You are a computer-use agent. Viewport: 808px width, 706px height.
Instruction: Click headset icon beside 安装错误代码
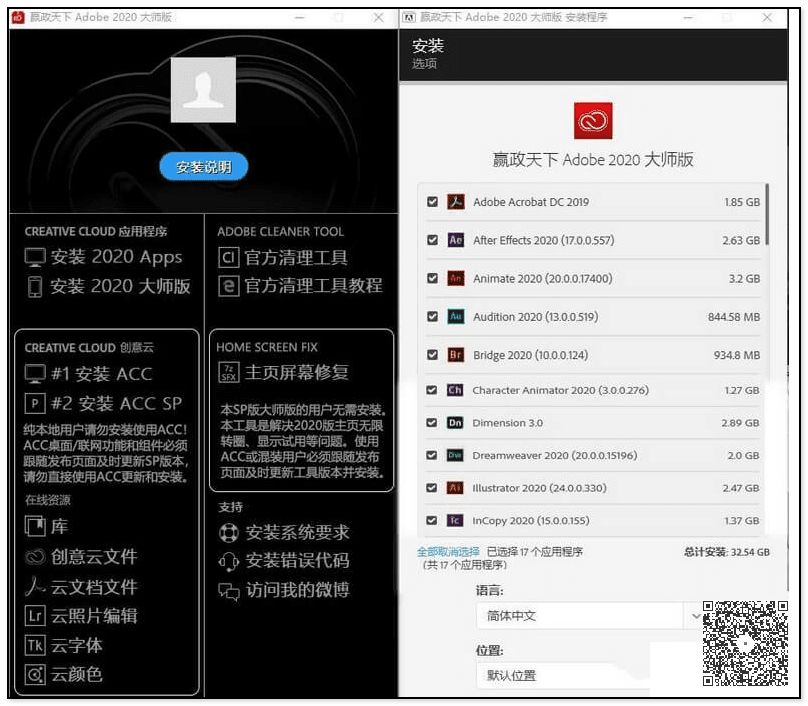point(229,561)
